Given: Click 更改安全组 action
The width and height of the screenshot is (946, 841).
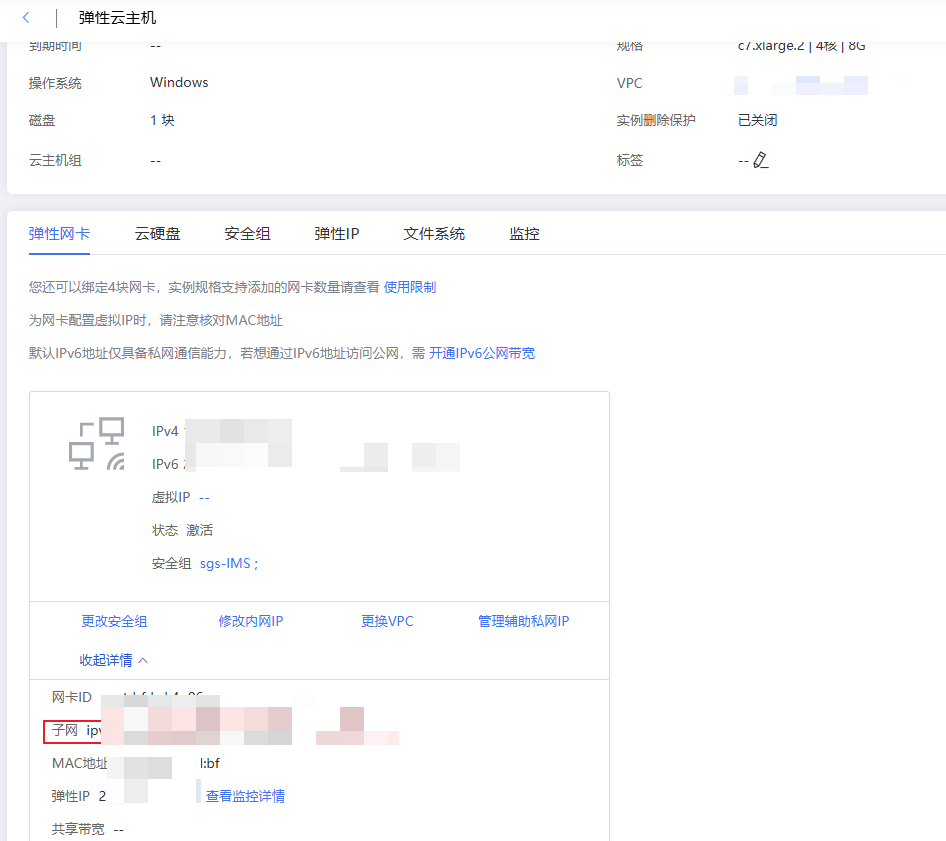Looking at the screenshot, I should 114,621.
